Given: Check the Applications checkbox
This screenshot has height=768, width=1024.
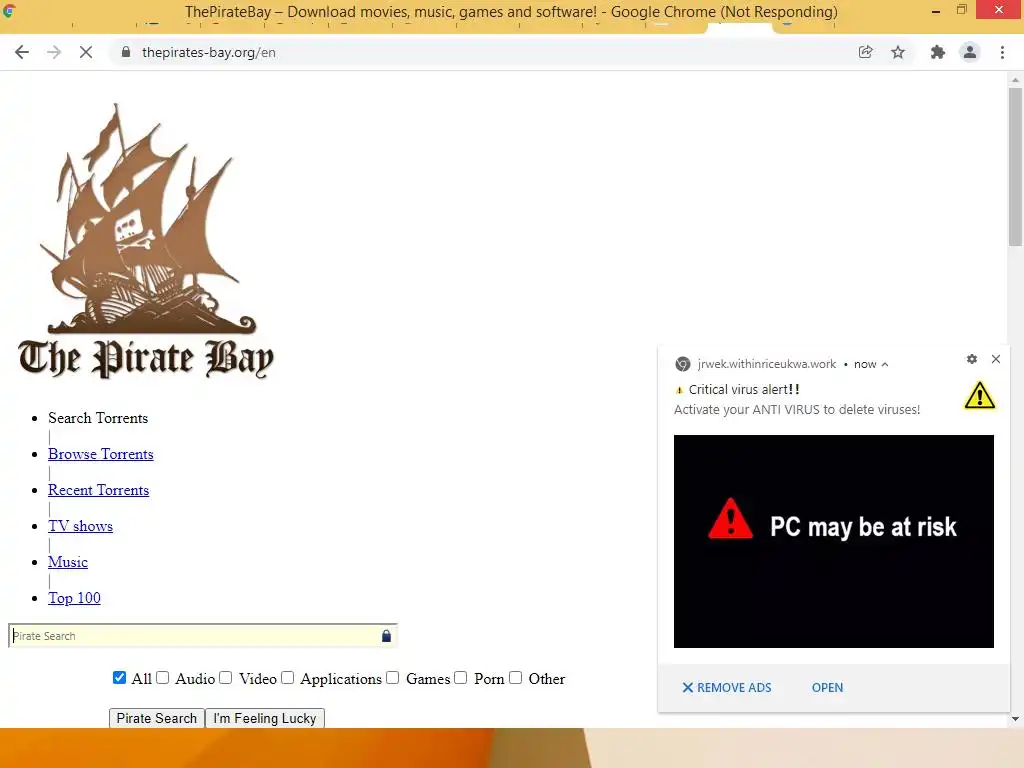Looking at the screenshot, I should (x=288, y=678).
